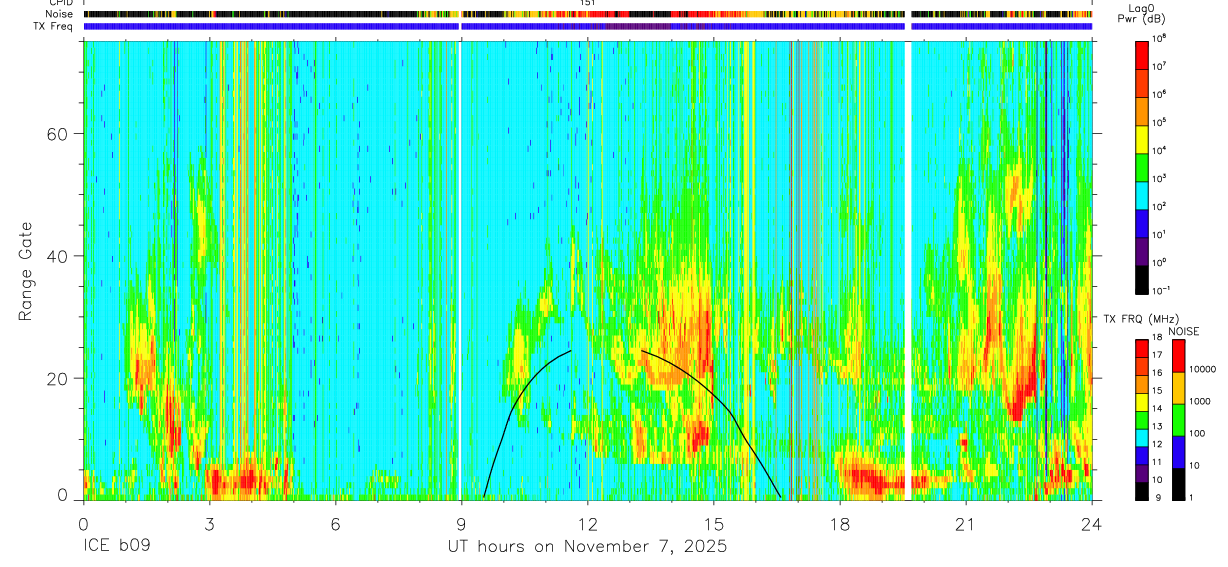Click the 'Range Gate' y-axis label
1228x567 pixels.
pos(26,272)
